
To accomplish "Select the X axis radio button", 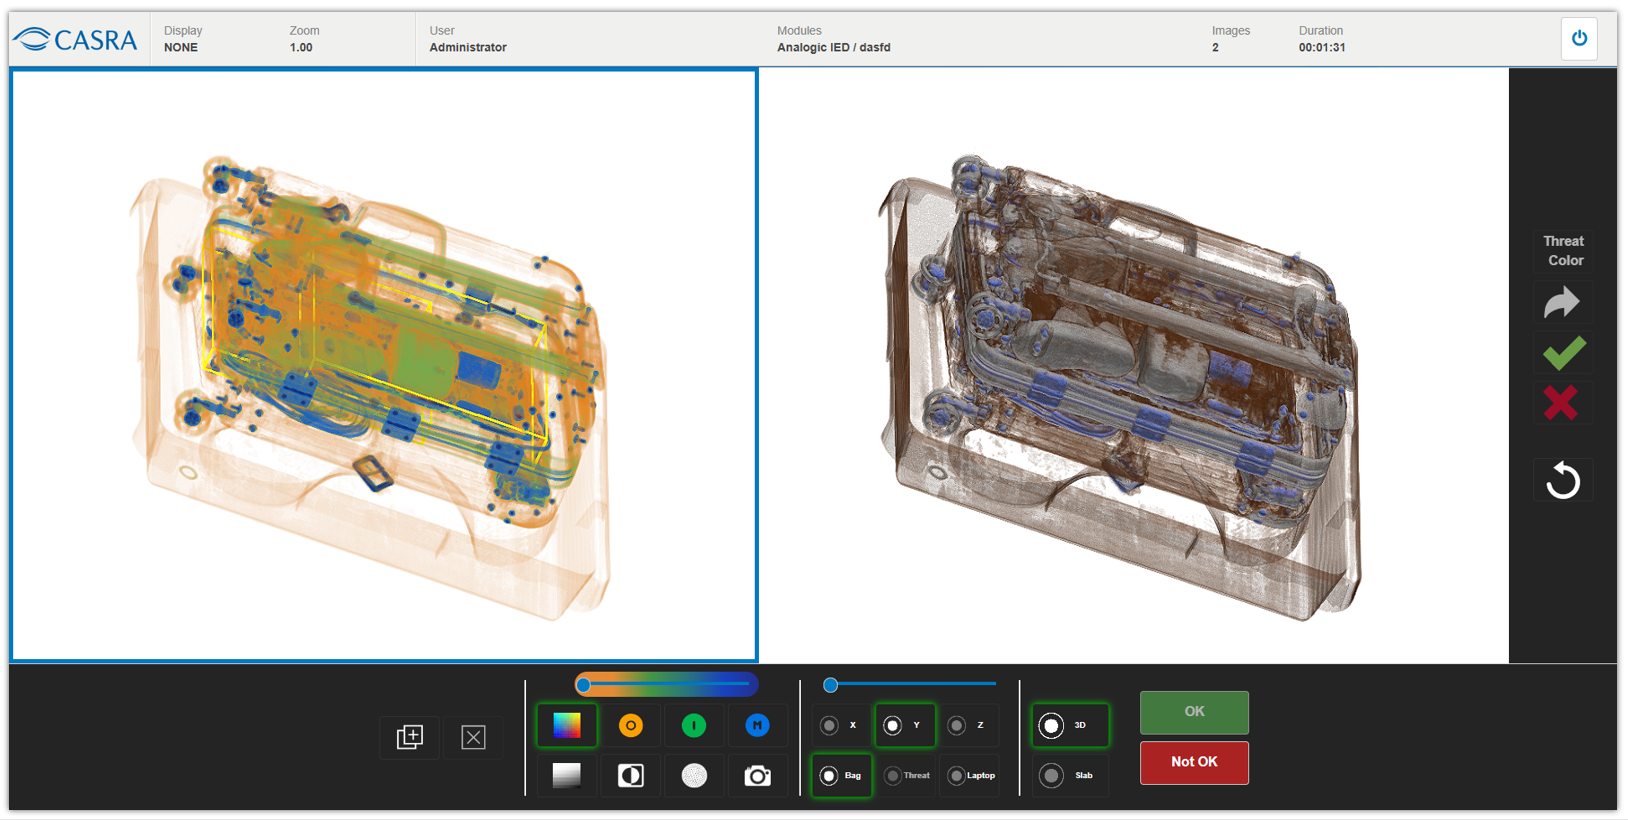I will coord(830,725).
